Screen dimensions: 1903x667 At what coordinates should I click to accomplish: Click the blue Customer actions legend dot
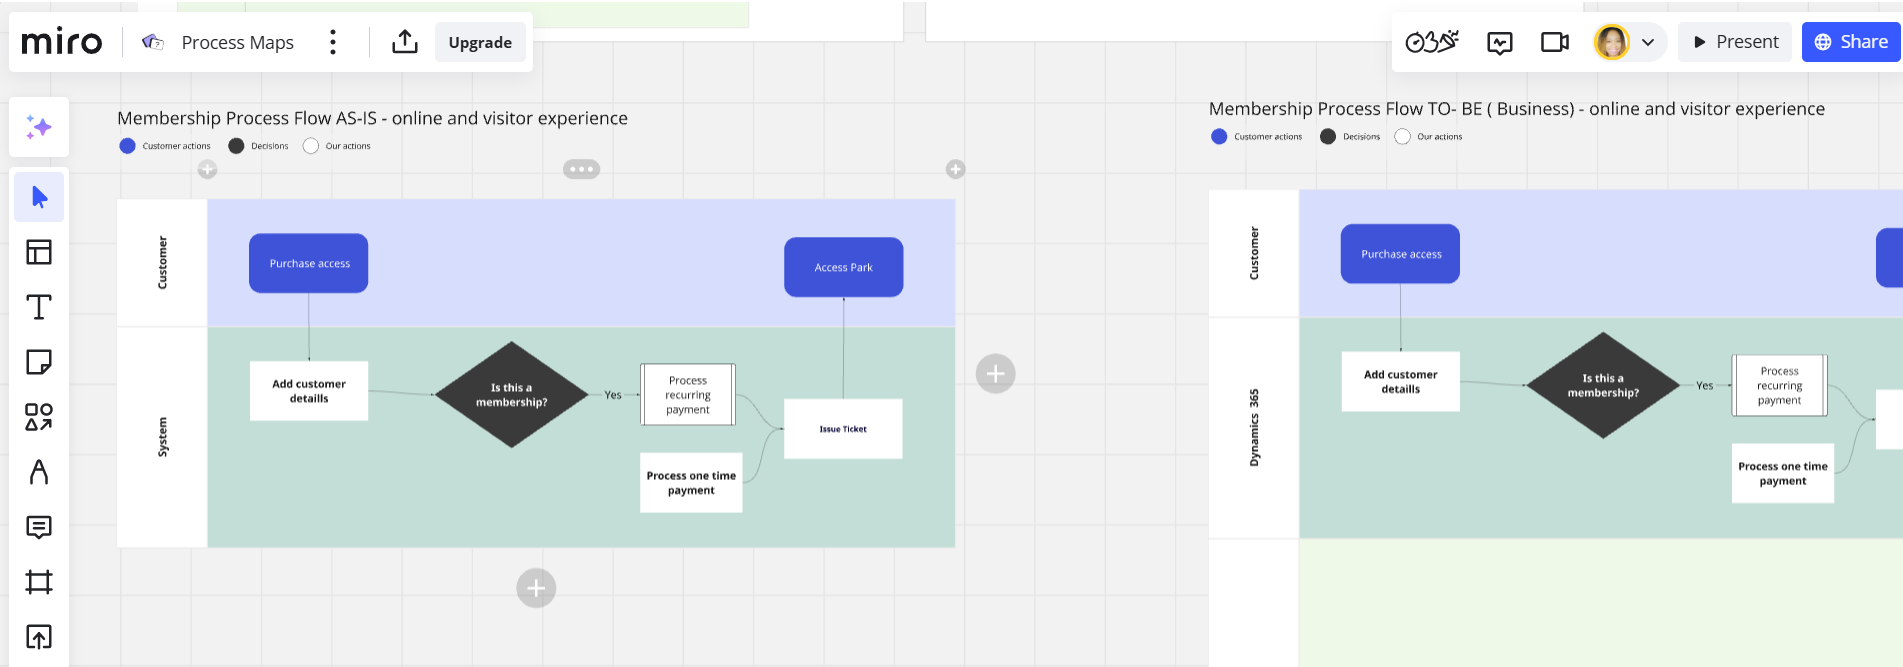click(x=127, y=146)
